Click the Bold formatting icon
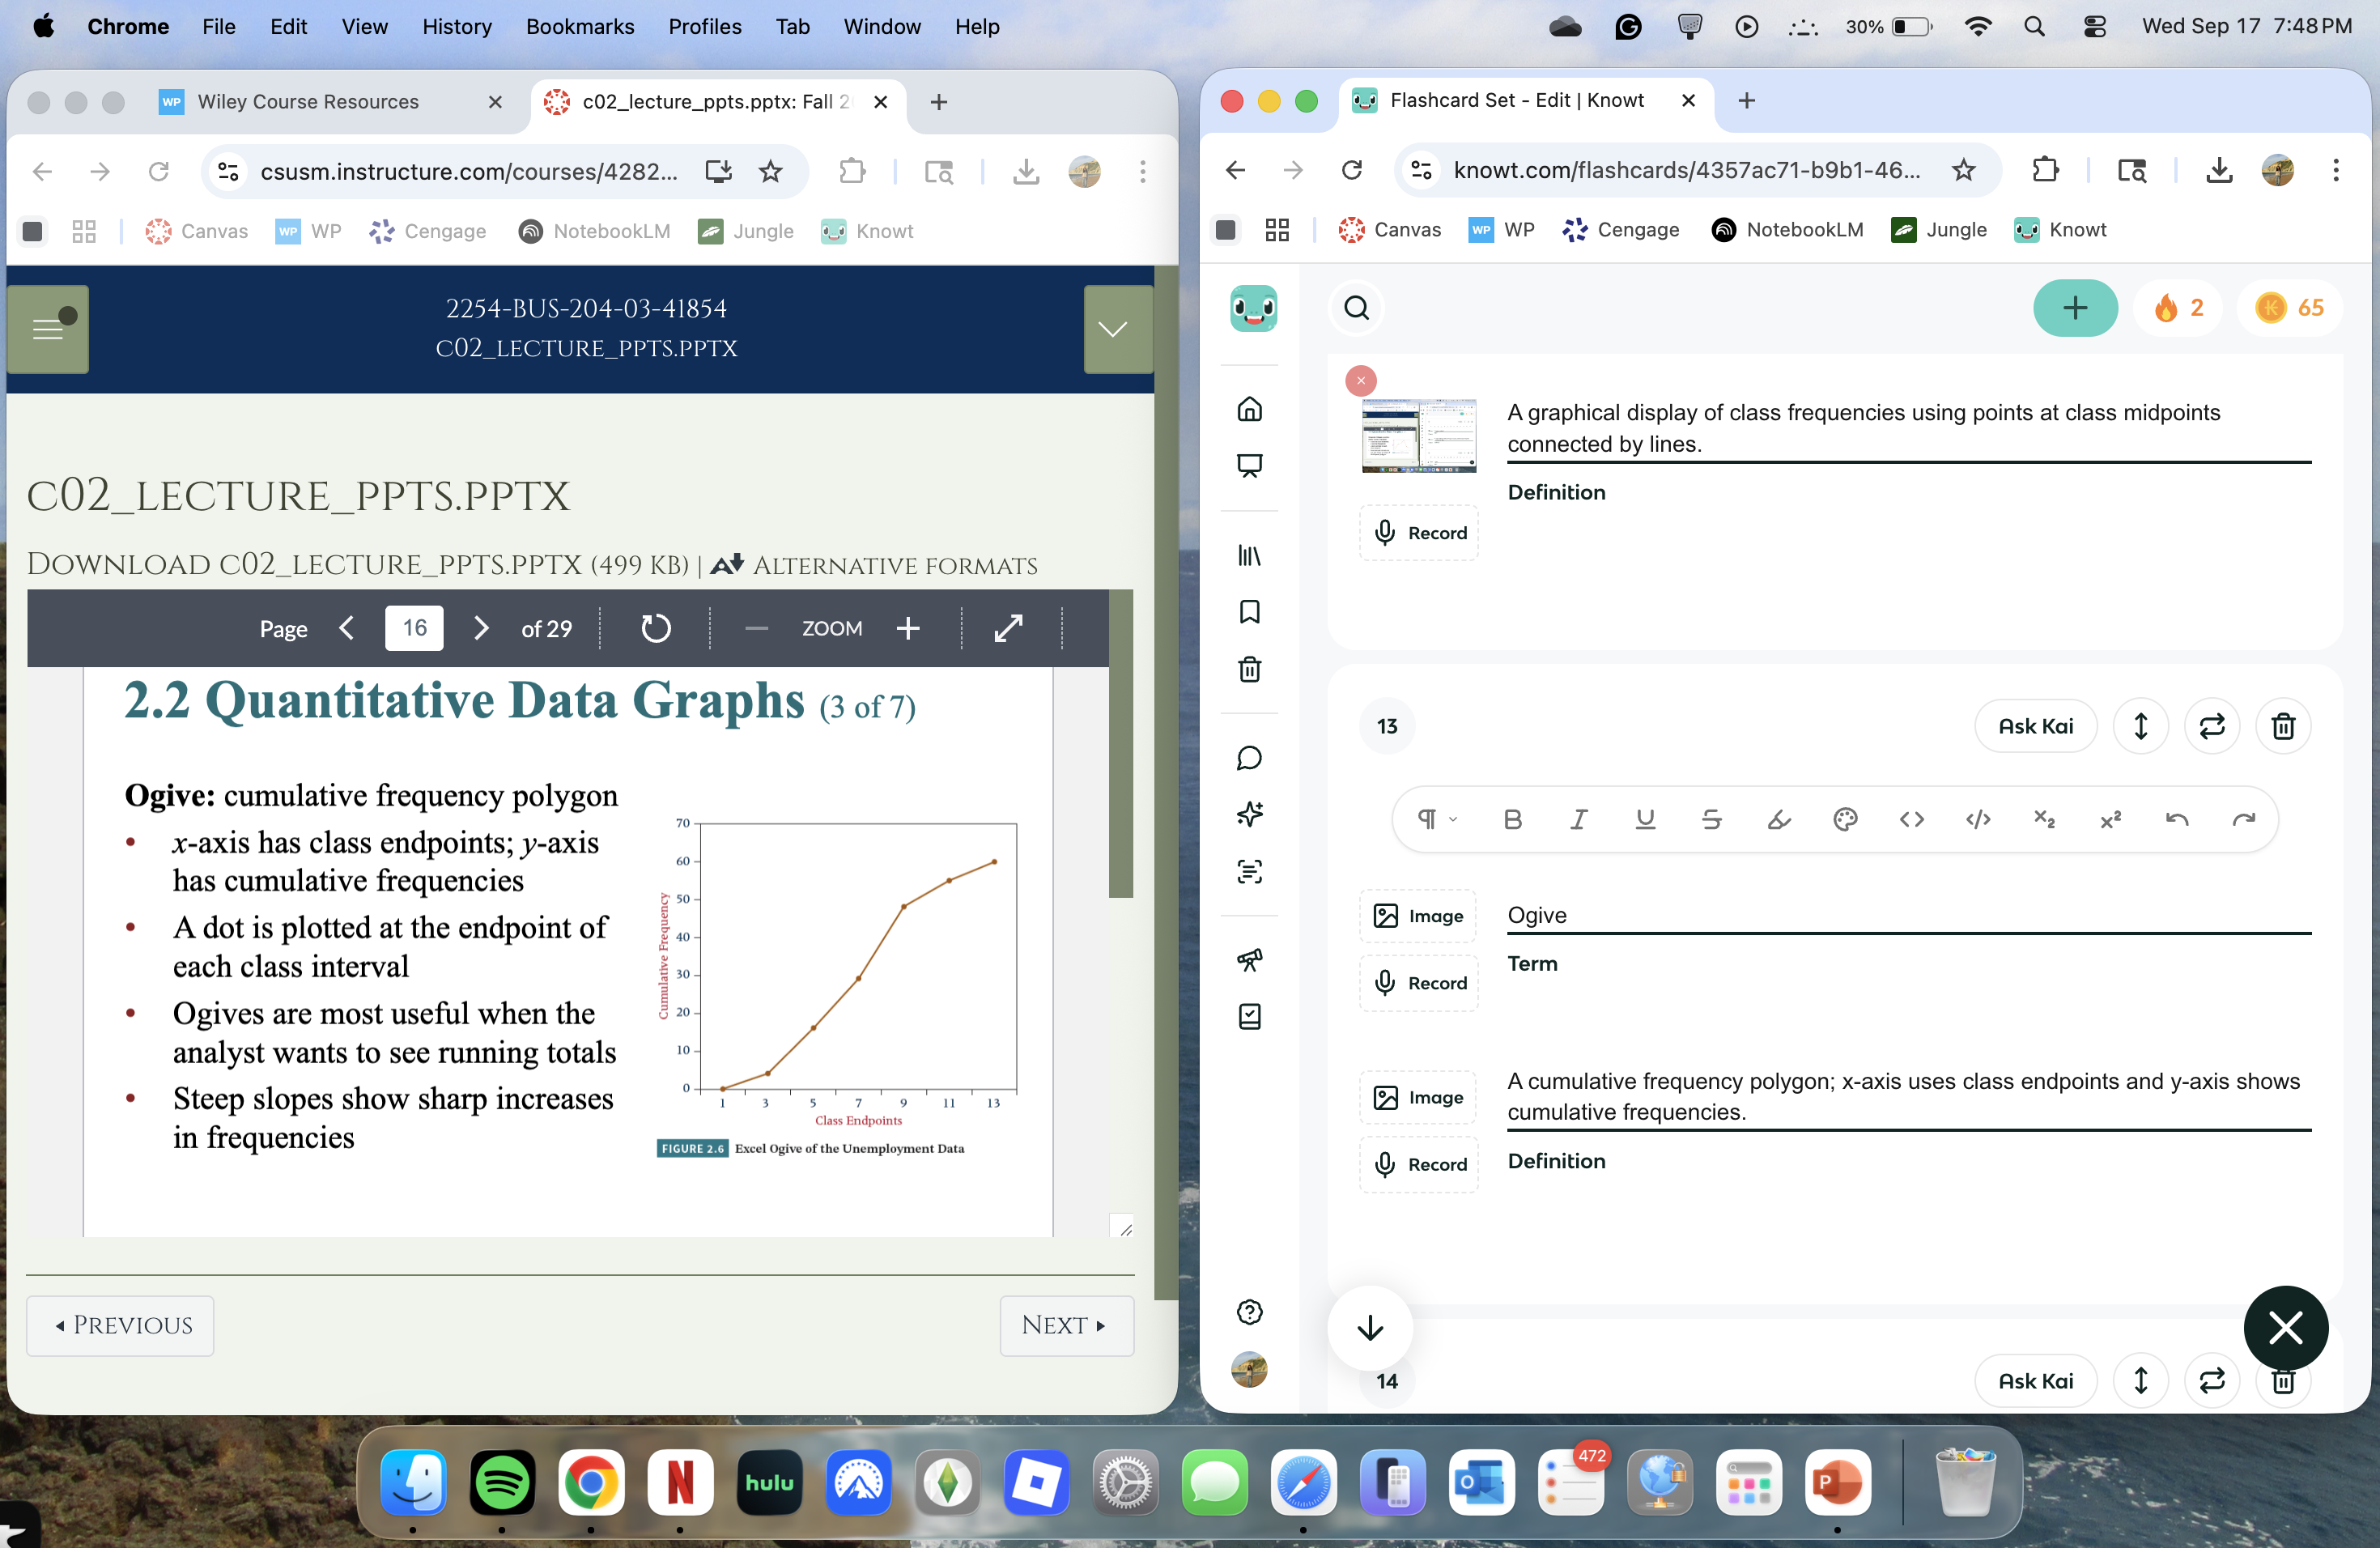 [x=1512, y=820]
